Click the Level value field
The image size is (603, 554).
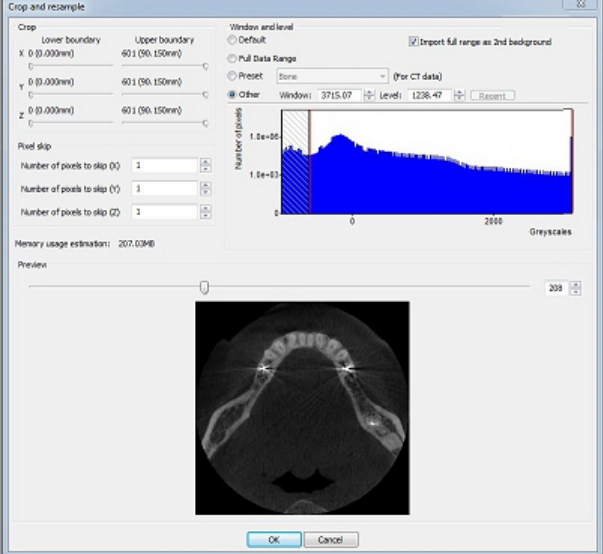(x=429, y=95)
